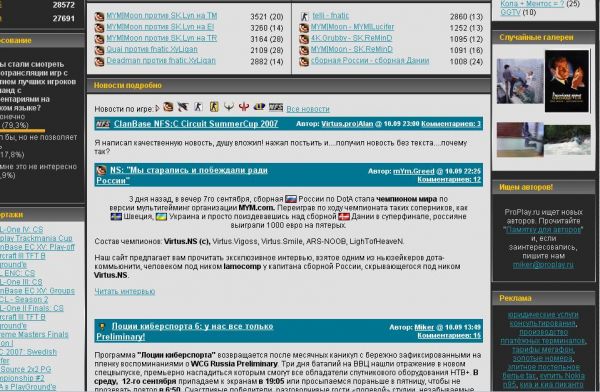Filter news by the Counter-Strike 1.6 icon
The height and width of the screenshot is (392, 600).
[198, 107]
